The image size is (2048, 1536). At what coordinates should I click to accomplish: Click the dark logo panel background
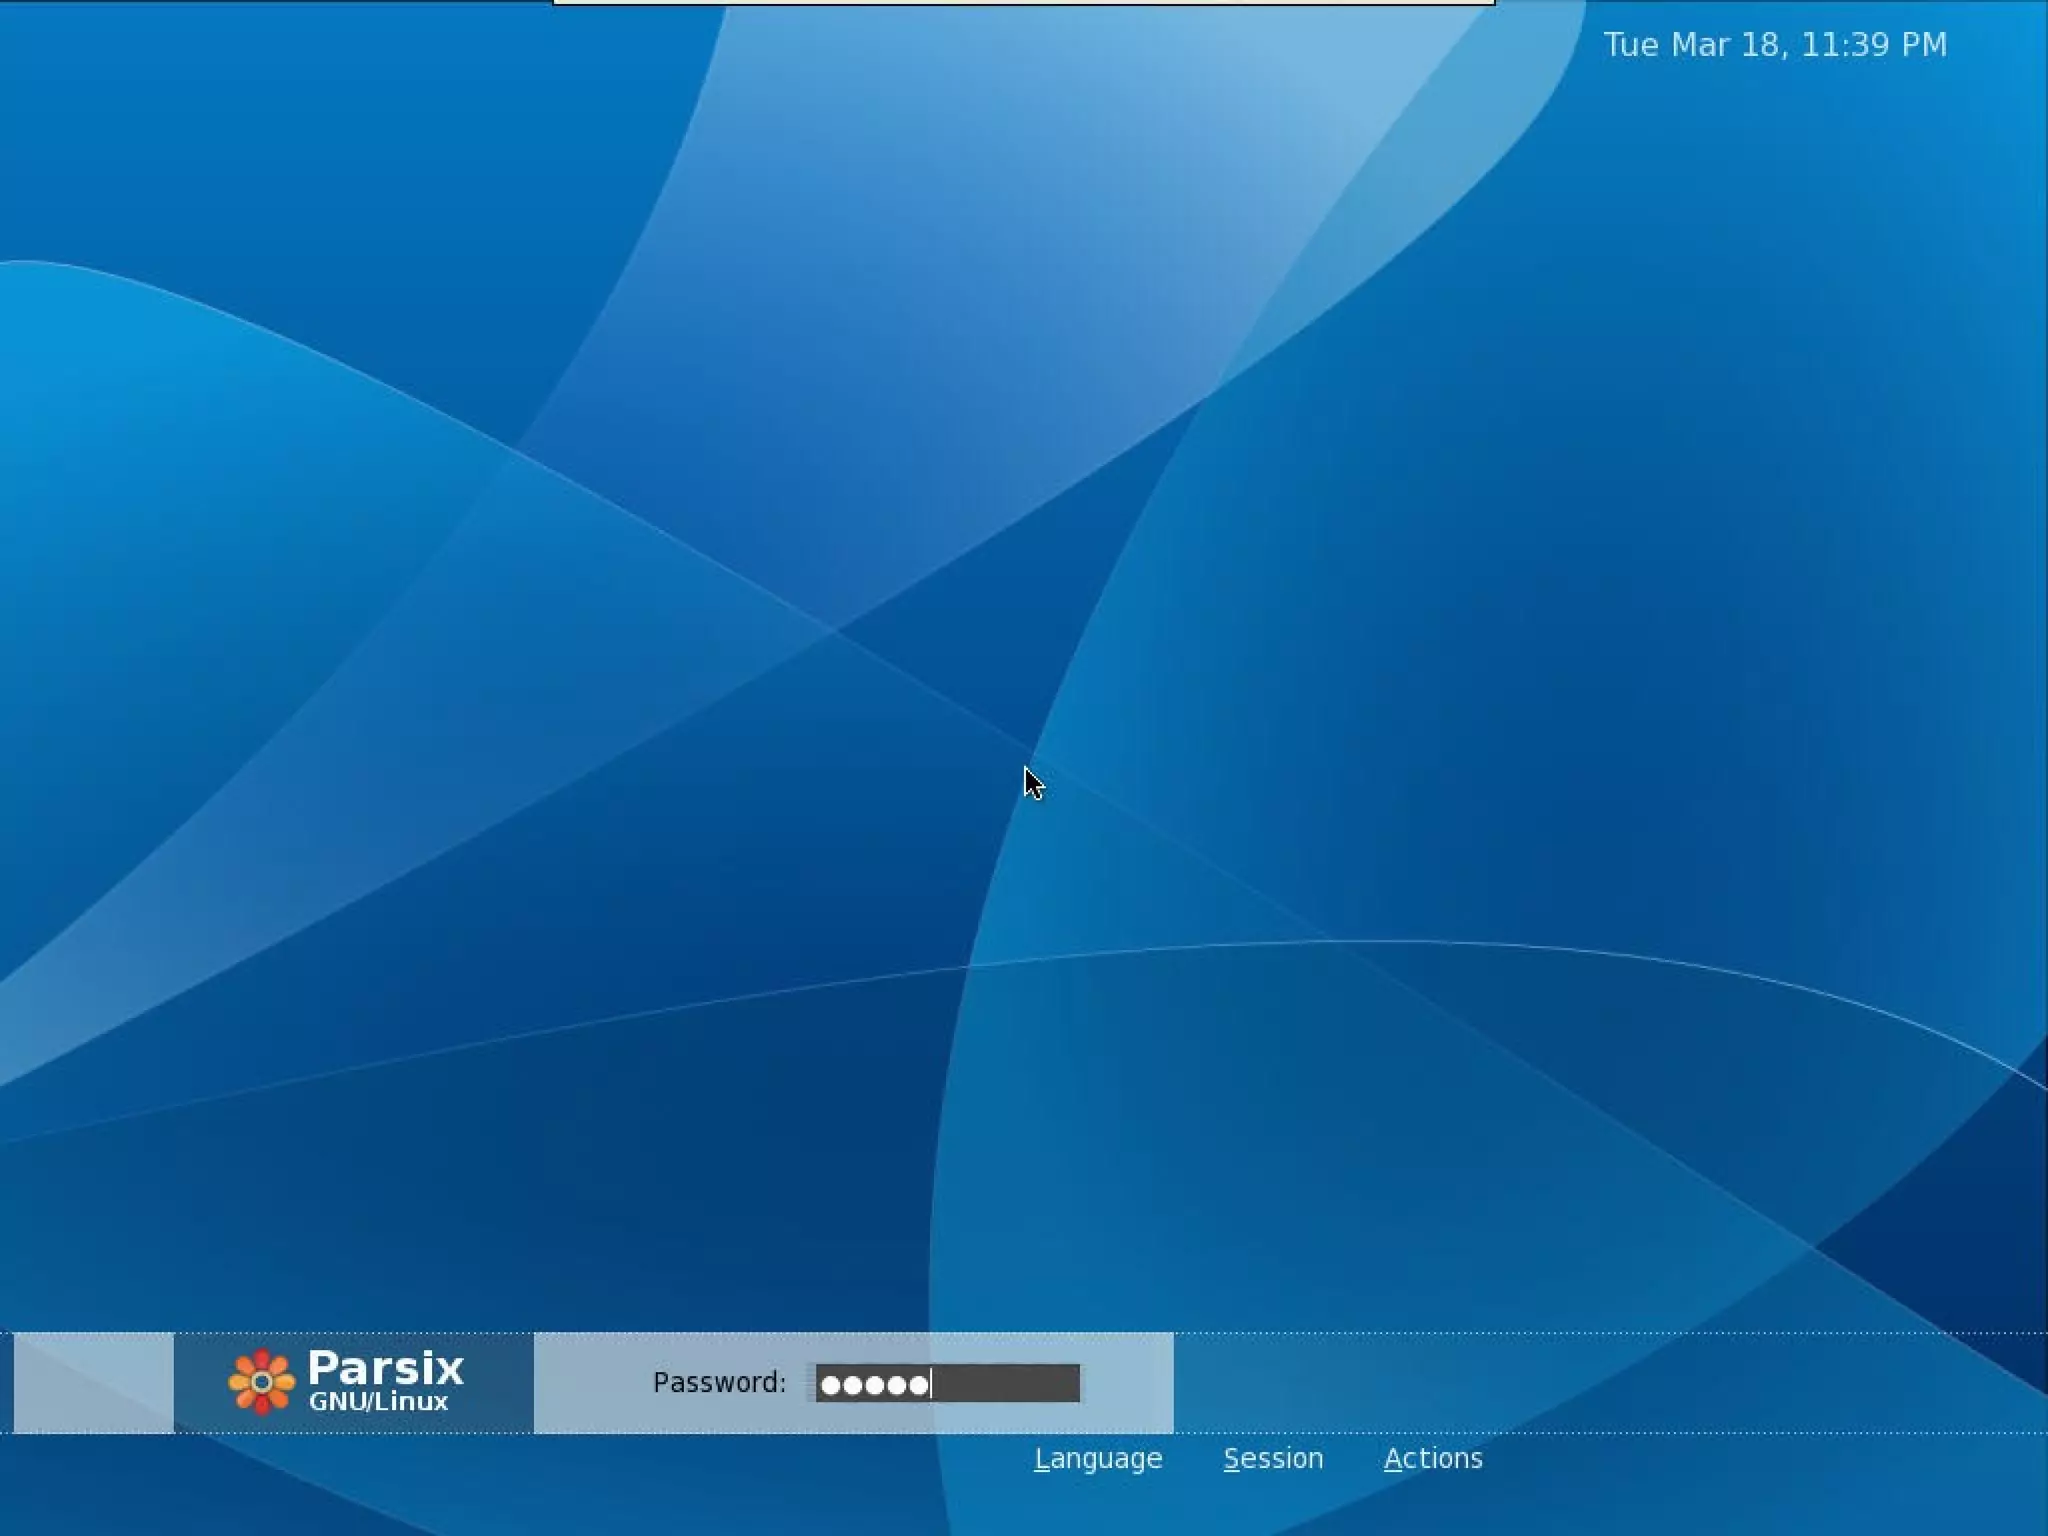(498, 1383)
